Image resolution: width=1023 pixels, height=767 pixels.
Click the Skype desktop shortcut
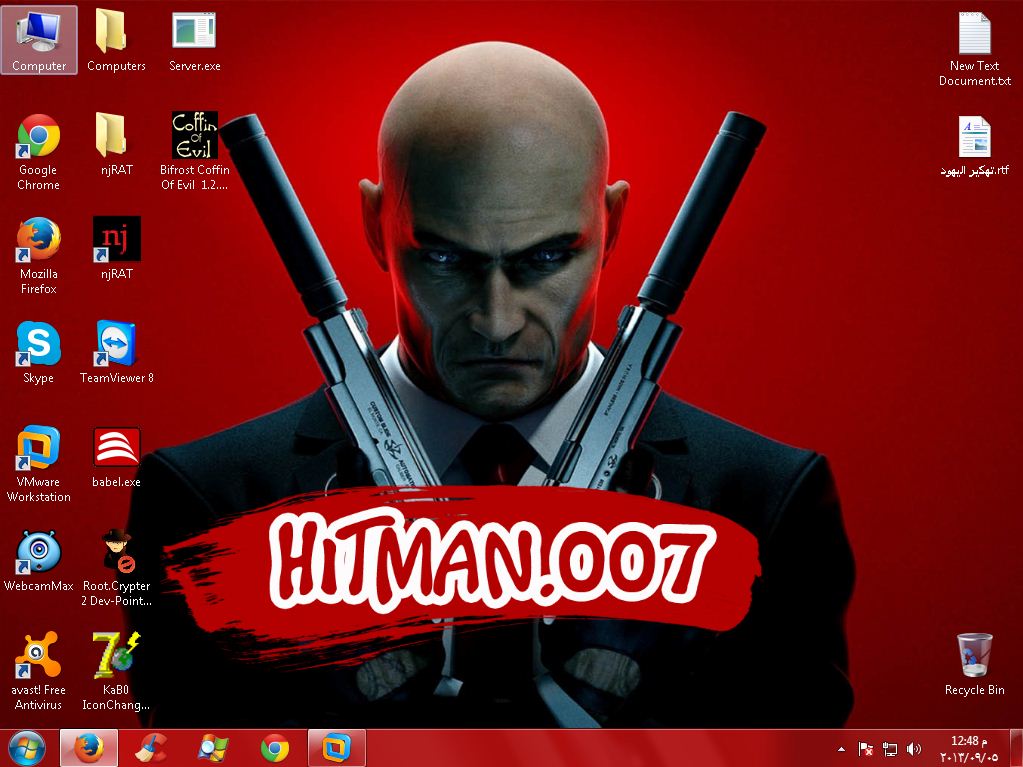click(38, 345)
